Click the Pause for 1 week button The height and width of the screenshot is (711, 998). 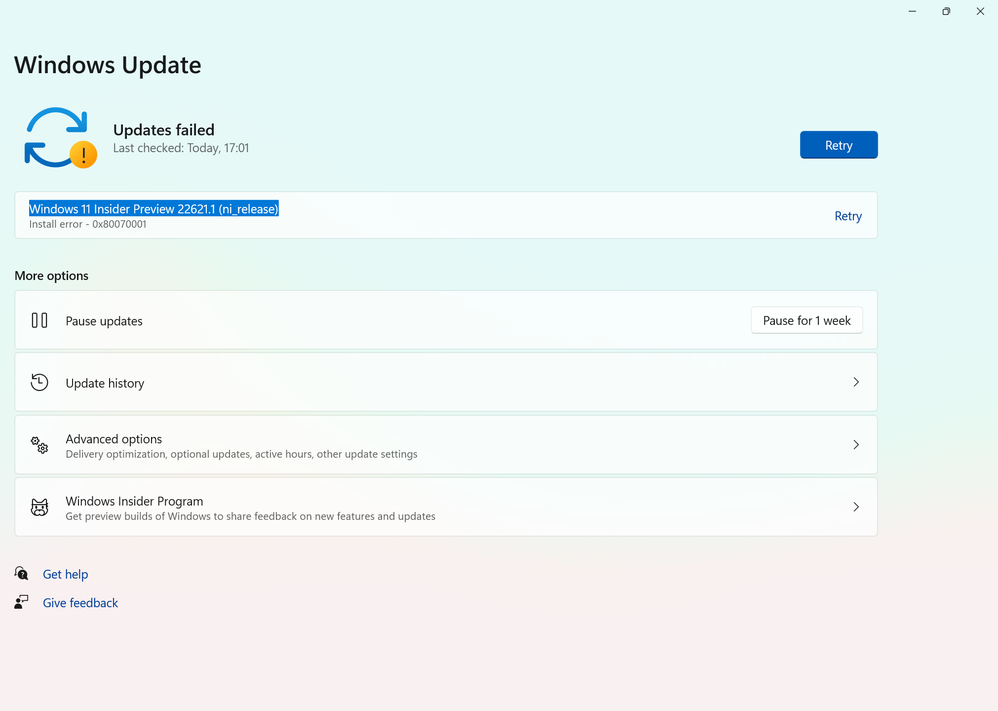[x=806, y=320]
